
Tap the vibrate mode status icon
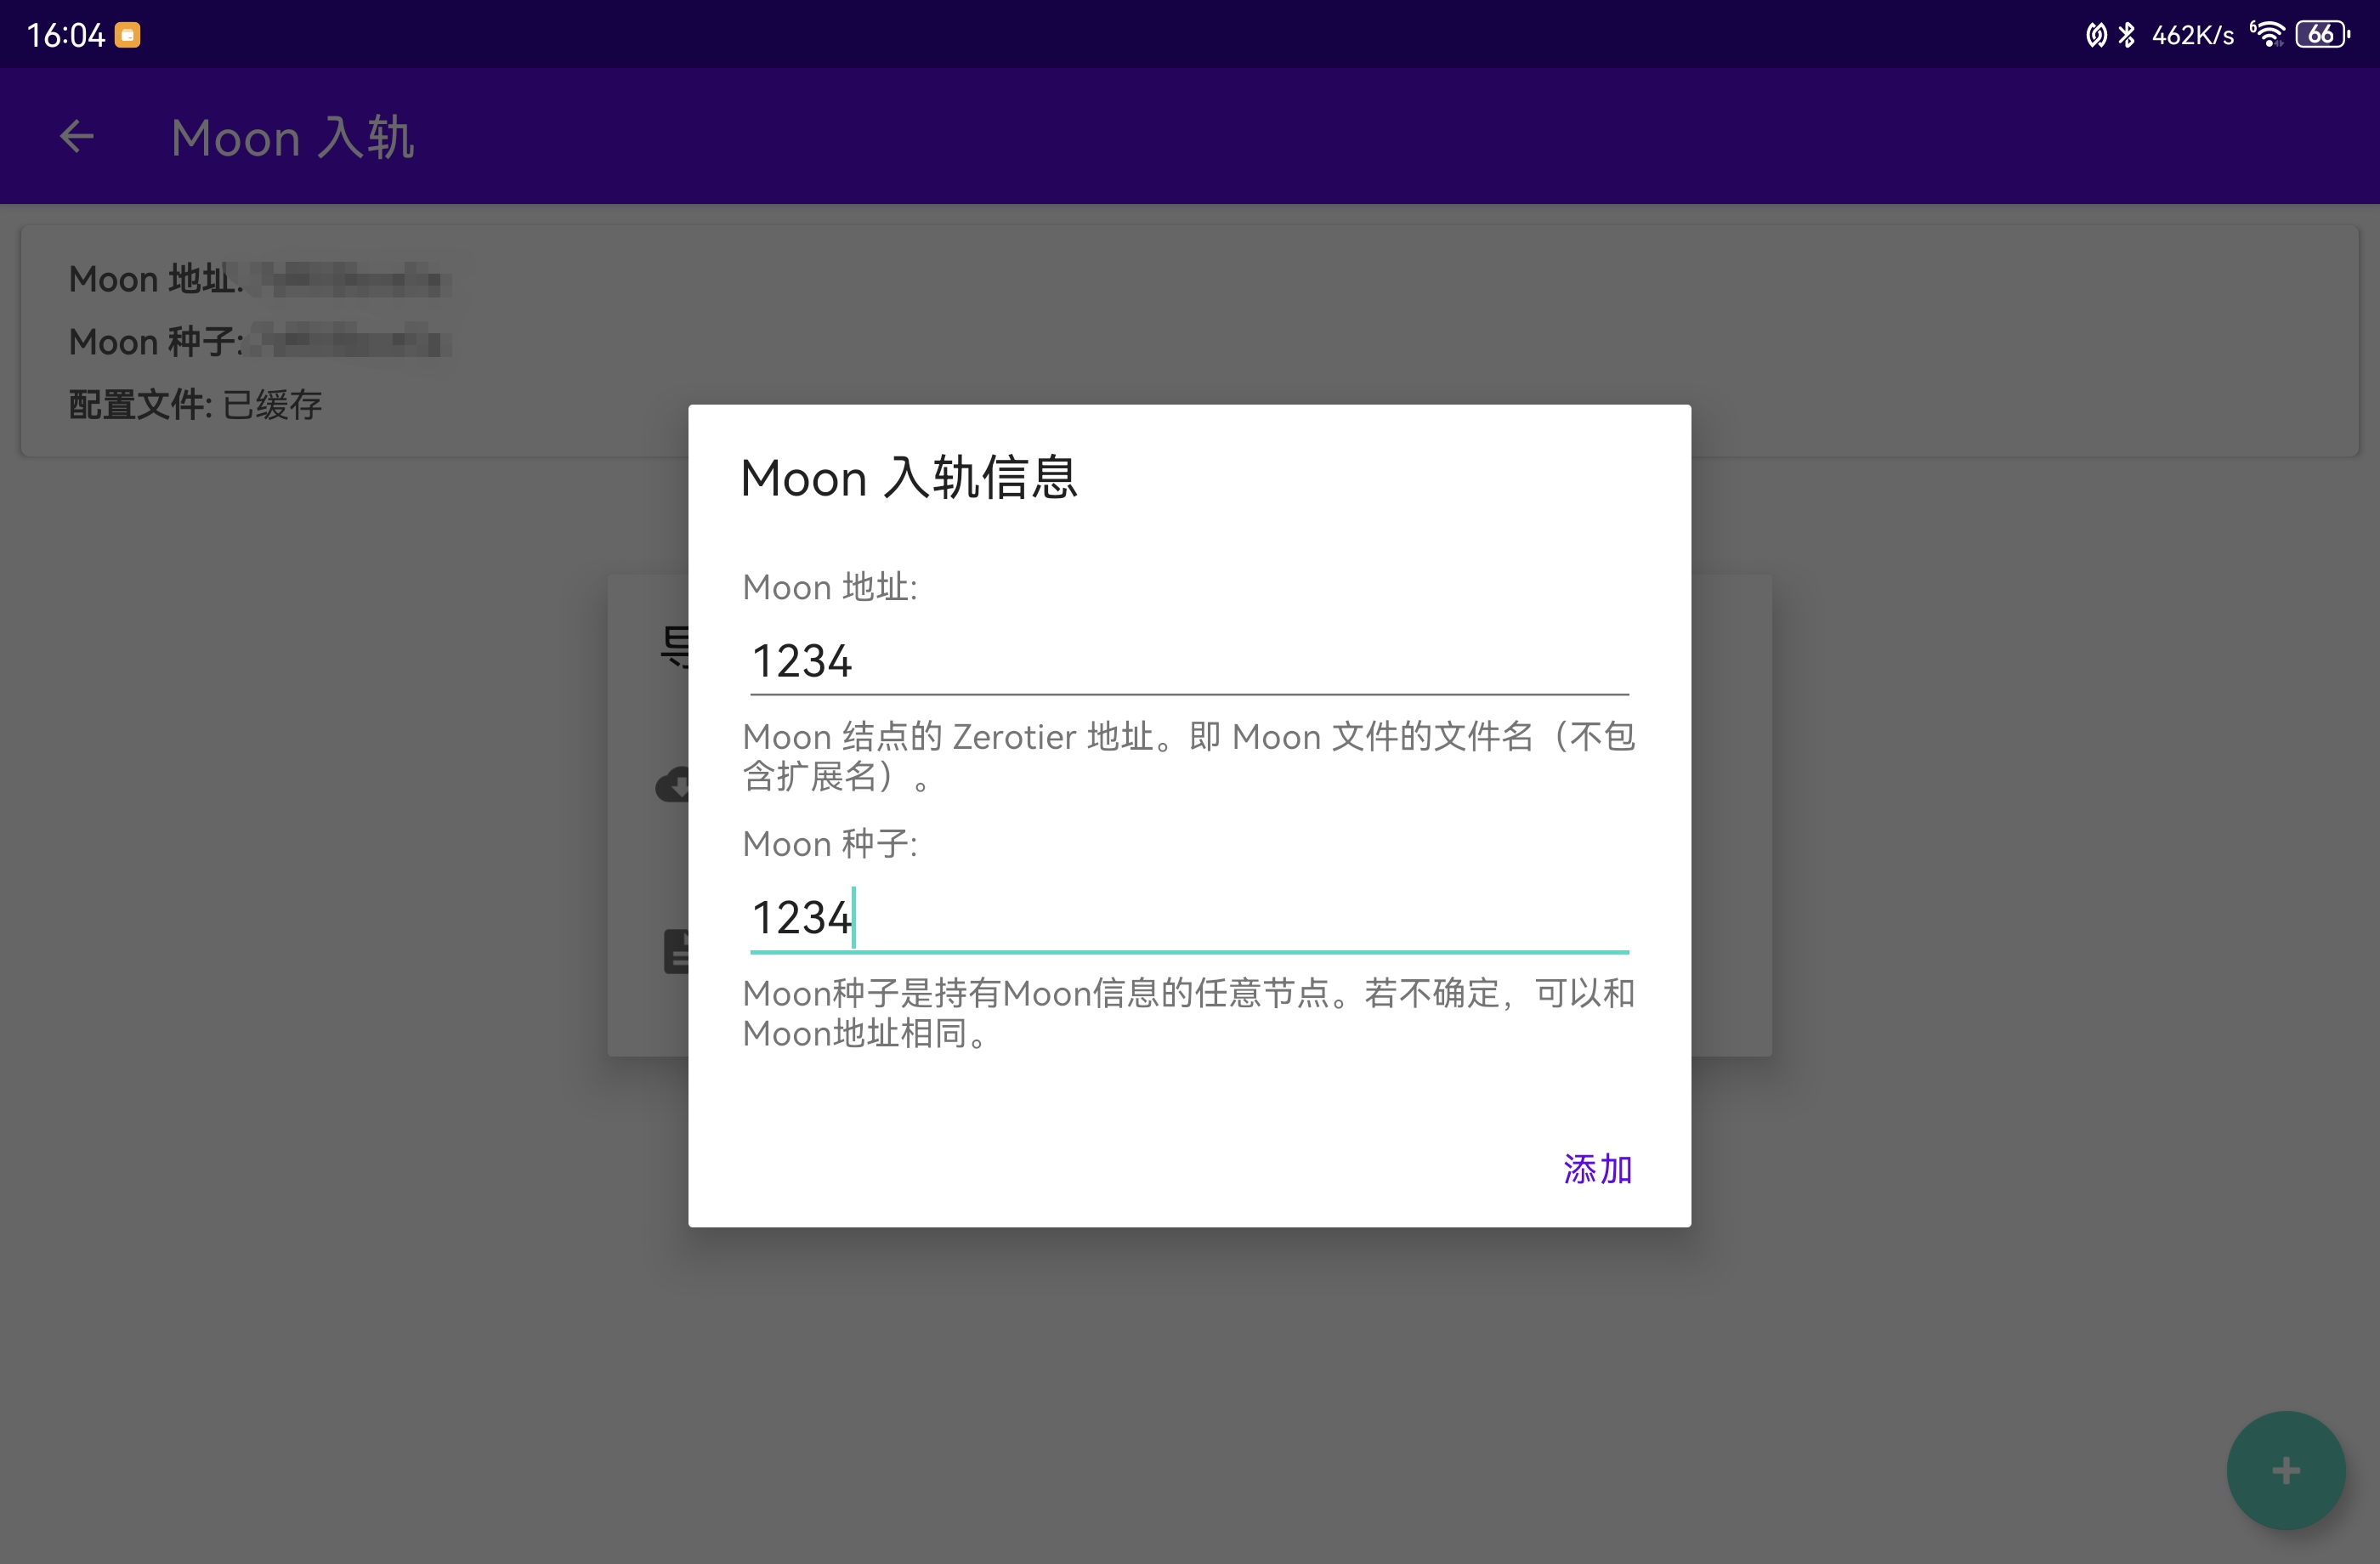click(2096, 35)
